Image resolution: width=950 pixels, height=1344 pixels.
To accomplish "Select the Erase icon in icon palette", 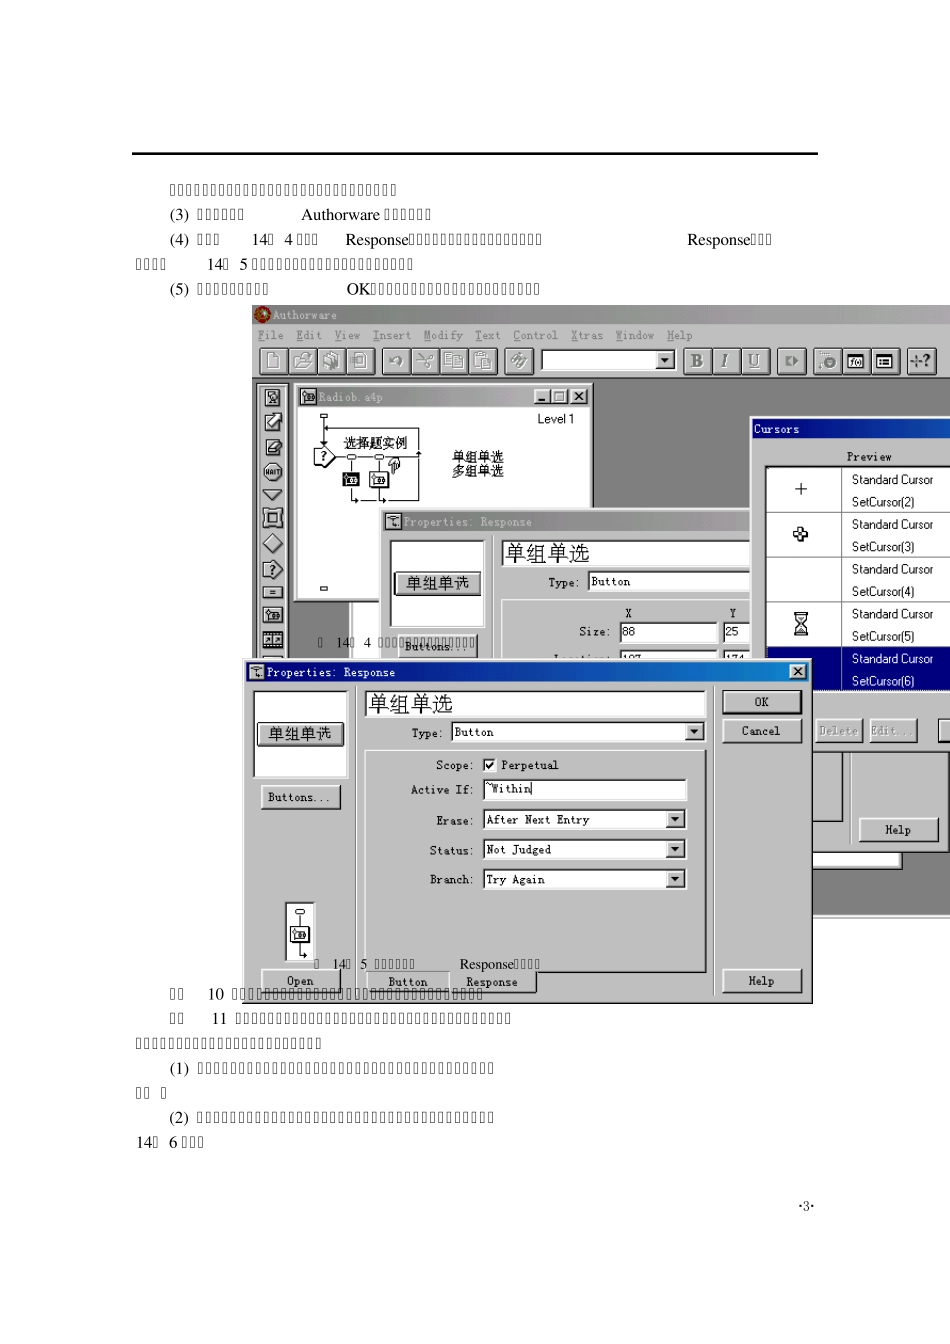I will tap(273, 447).
